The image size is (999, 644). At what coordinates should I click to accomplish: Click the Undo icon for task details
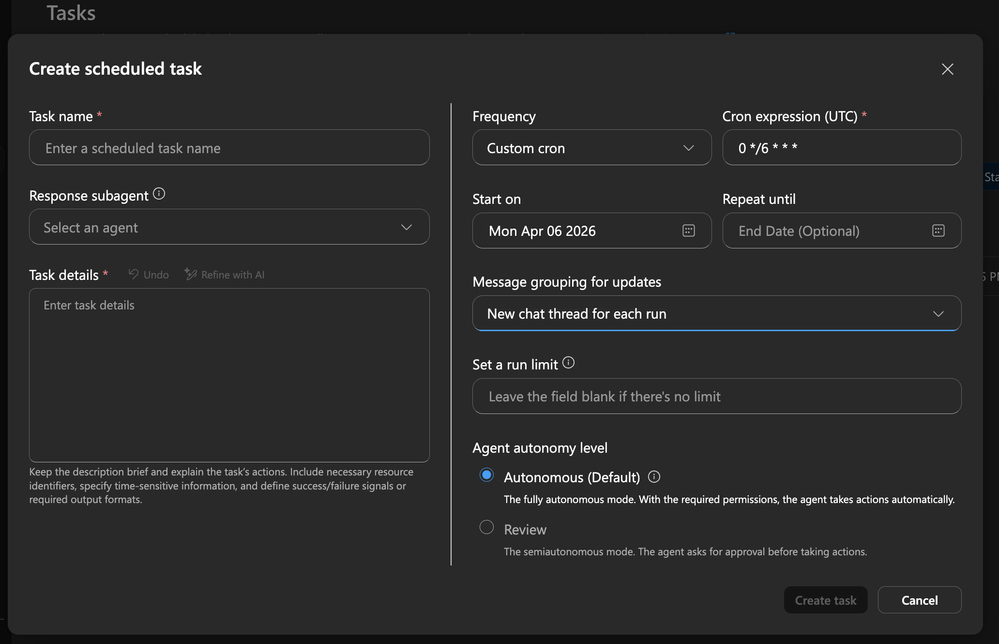[x=134, y=274]
